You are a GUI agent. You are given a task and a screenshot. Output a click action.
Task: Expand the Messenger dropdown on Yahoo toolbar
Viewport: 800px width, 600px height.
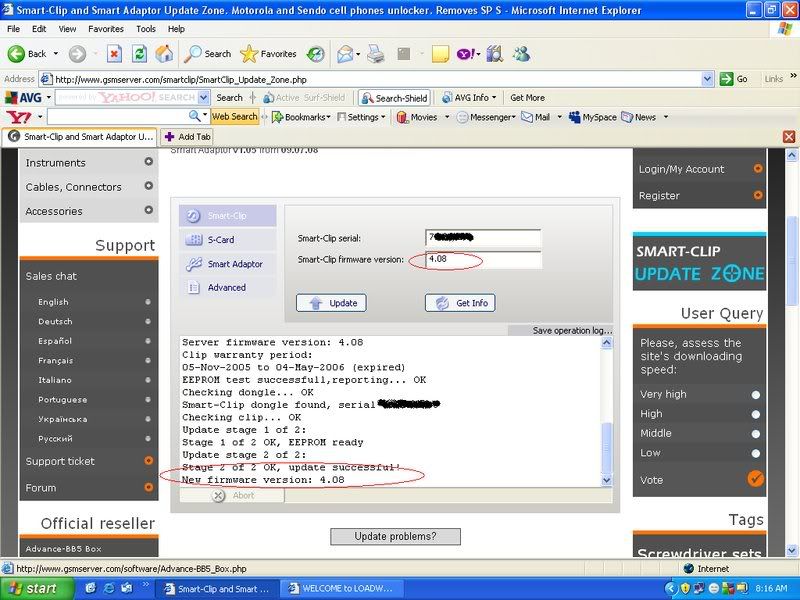515,117
